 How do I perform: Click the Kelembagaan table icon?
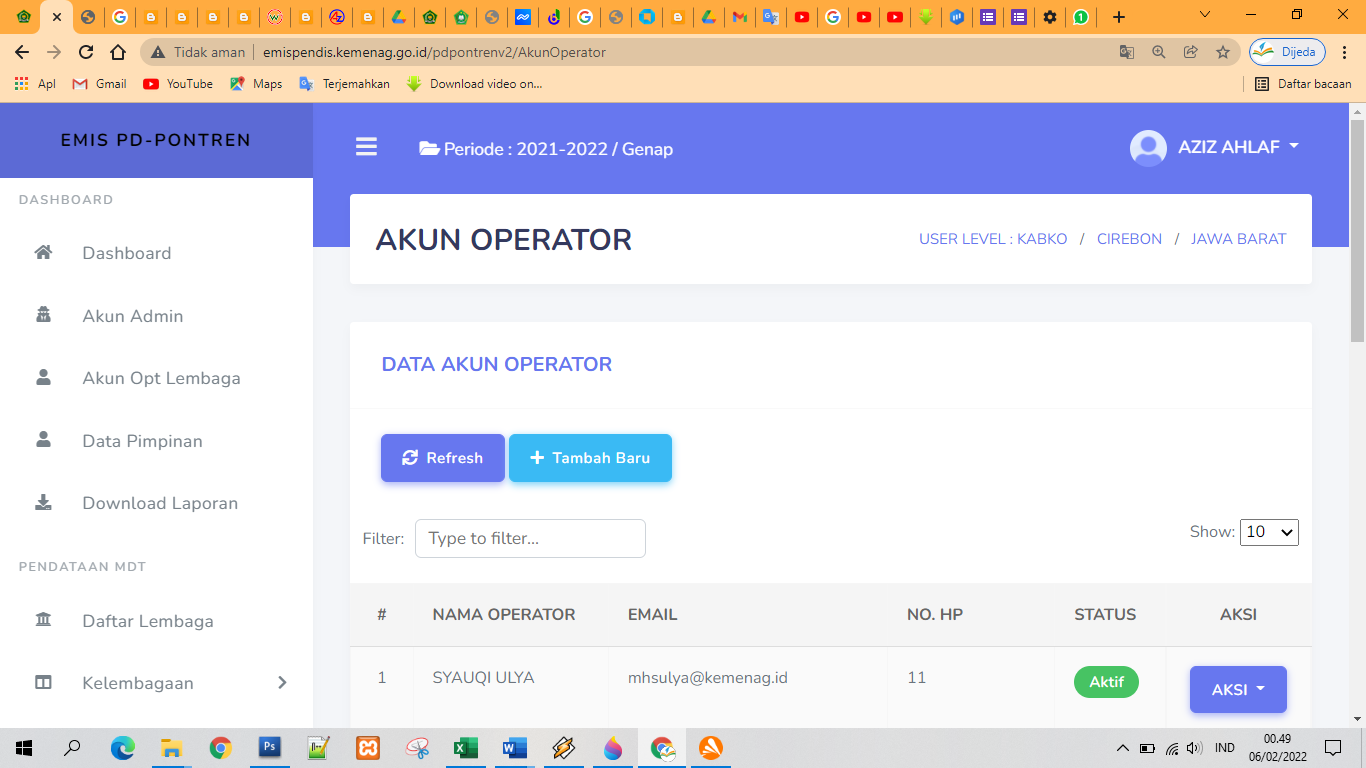pos(43,682)
